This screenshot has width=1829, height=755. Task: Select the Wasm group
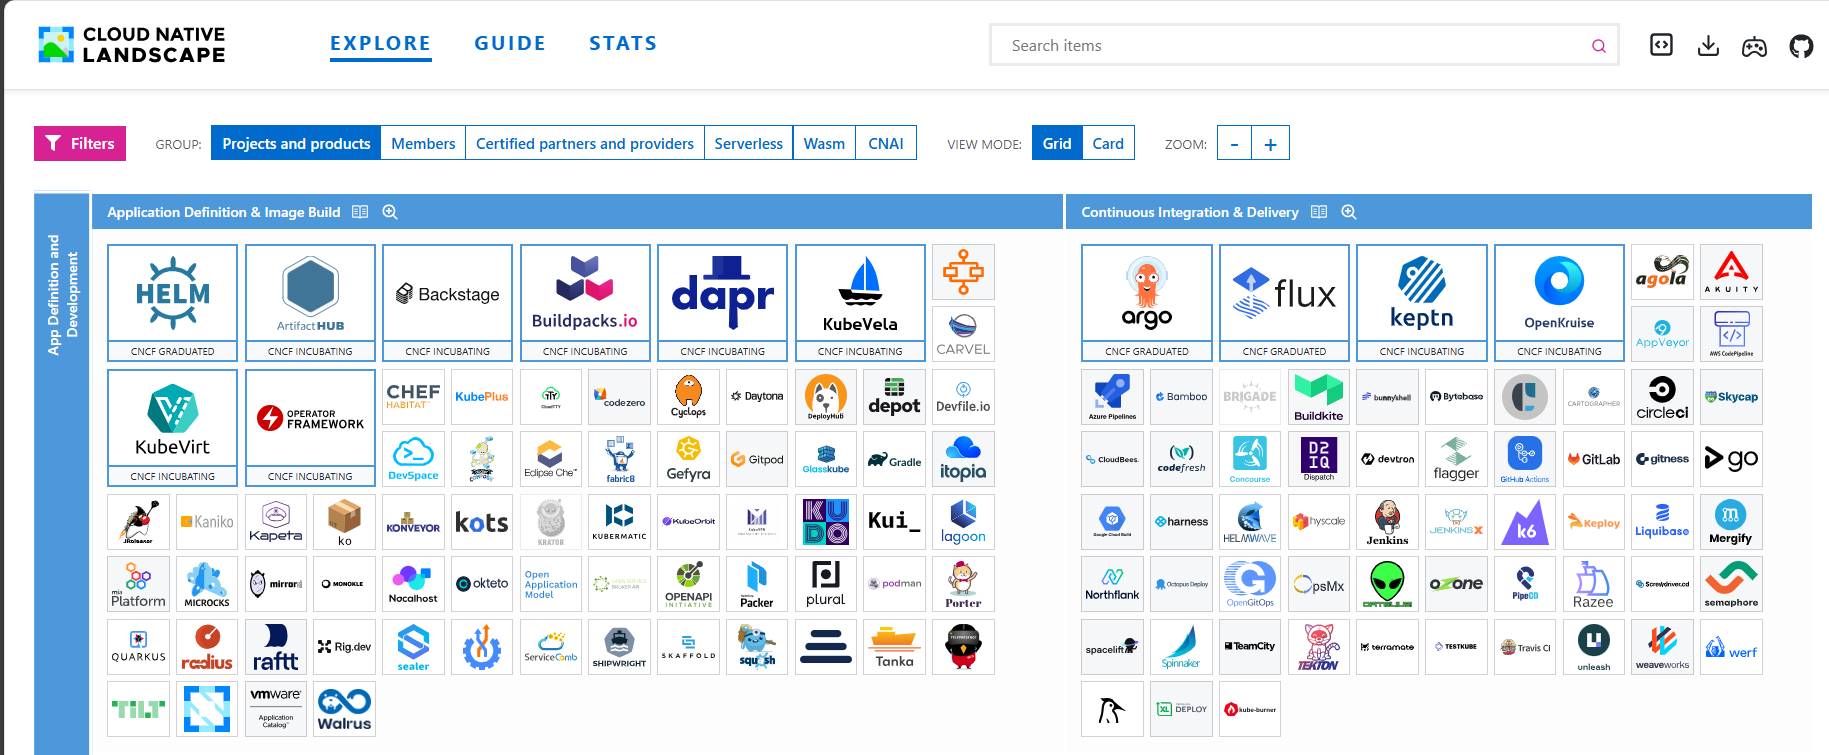(x=824, y=143)
